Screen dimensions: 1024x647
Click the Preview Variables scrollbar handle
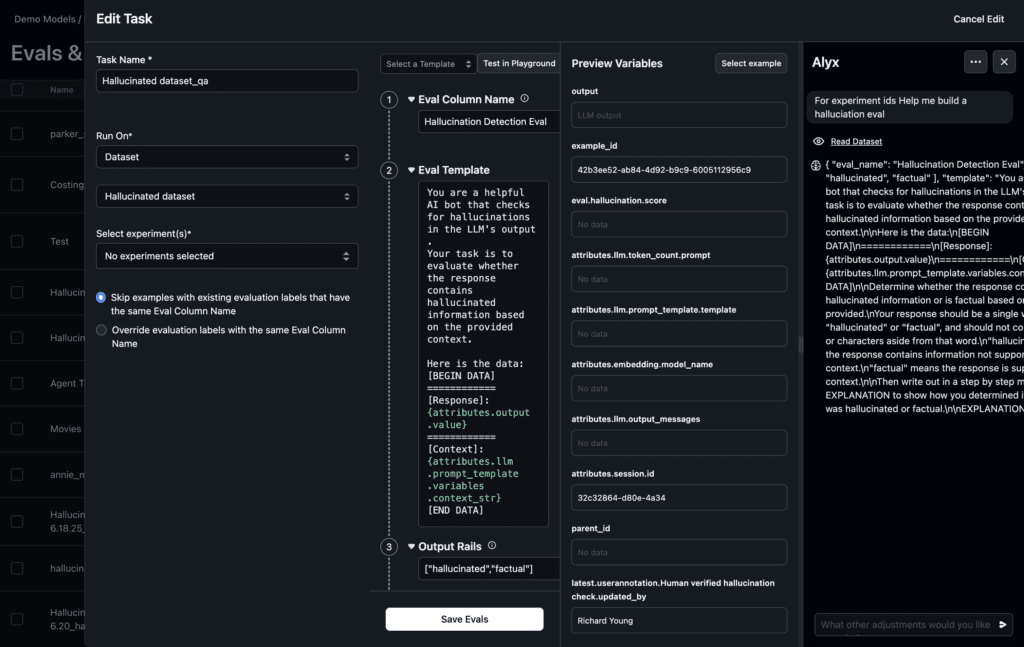tap(801, 344)
